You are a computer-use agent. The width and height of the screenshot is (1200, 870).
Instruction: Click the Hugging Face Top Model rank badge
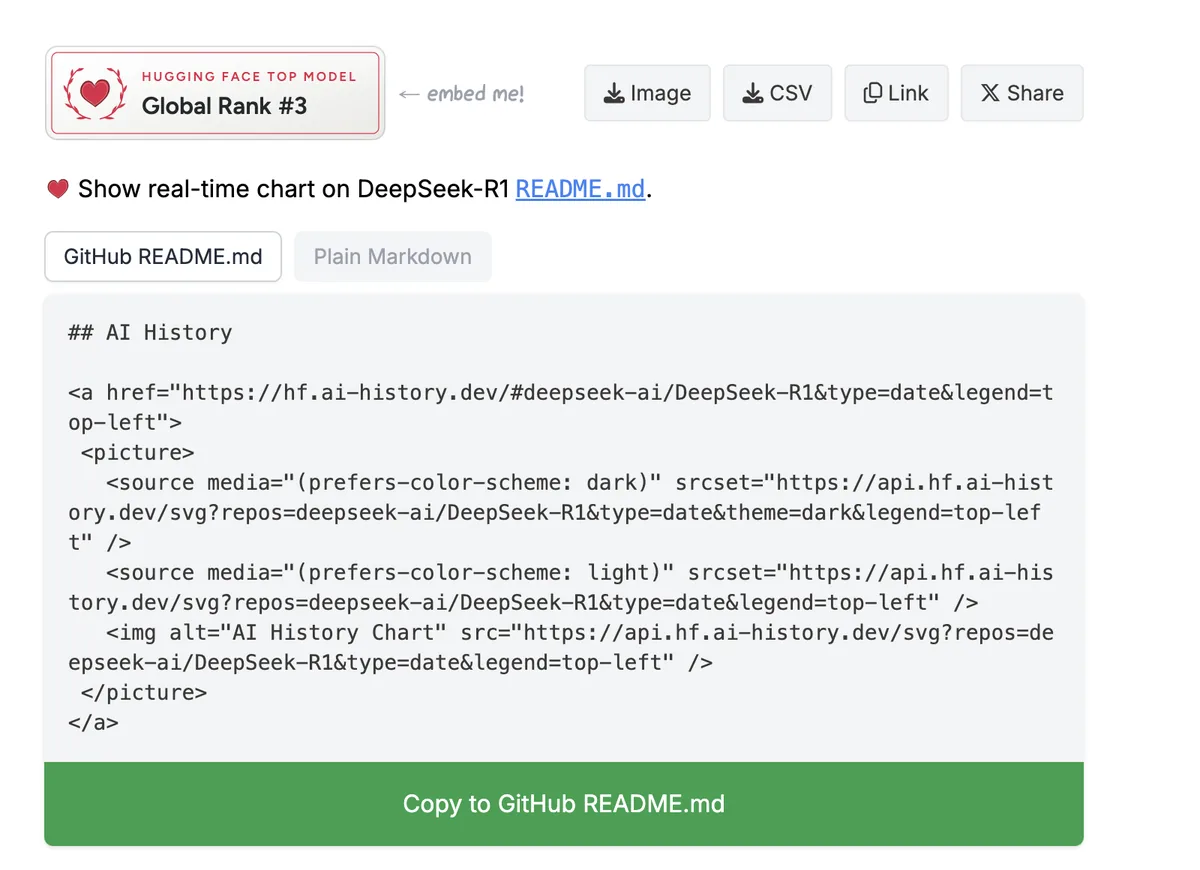215,93
